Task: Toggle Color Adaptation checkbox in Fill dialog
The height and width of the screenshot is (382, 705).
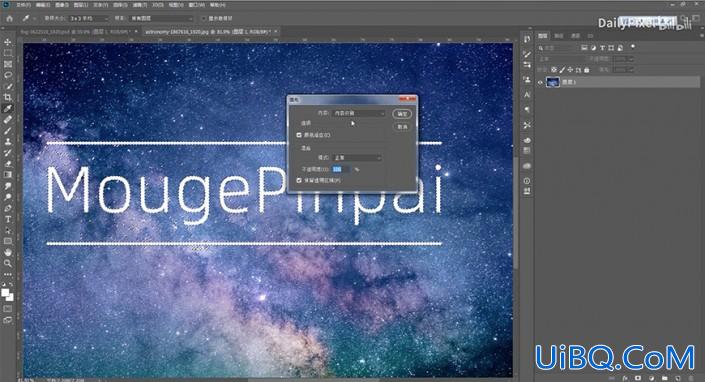Action: point(299,135)
